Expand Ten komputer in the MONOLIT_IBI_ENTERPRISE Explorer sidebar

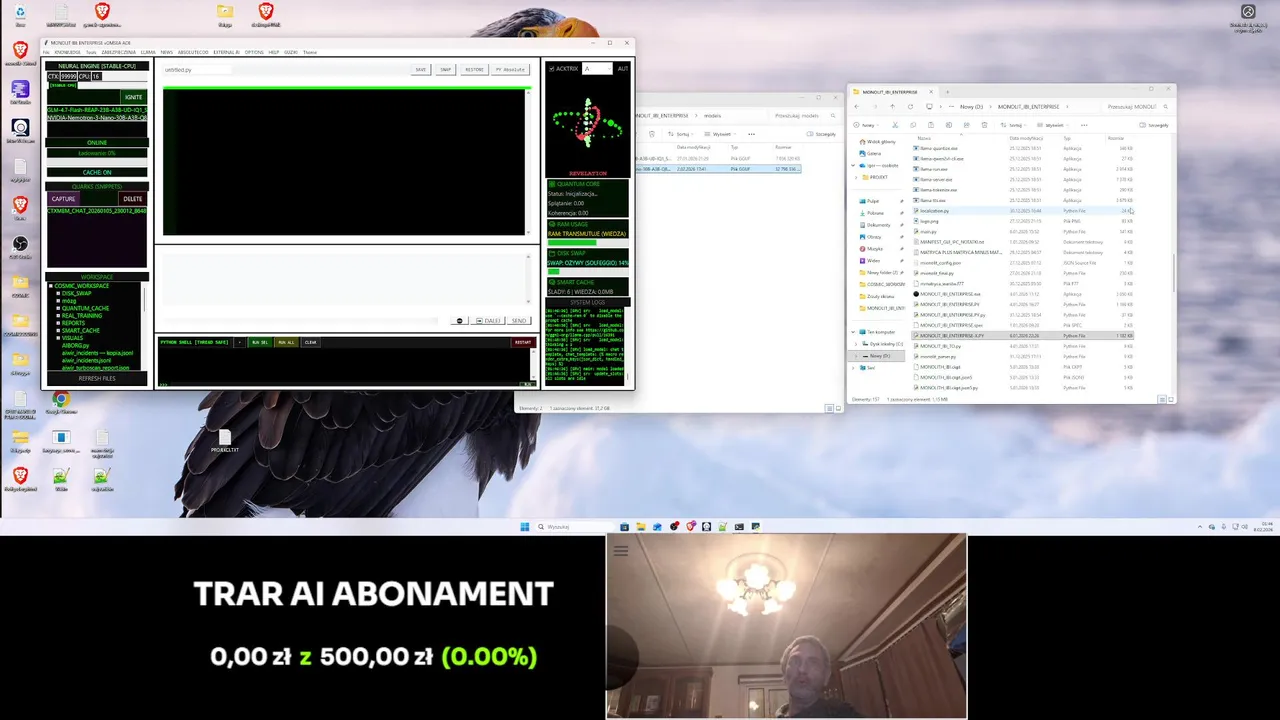click(x=853, y=332)
